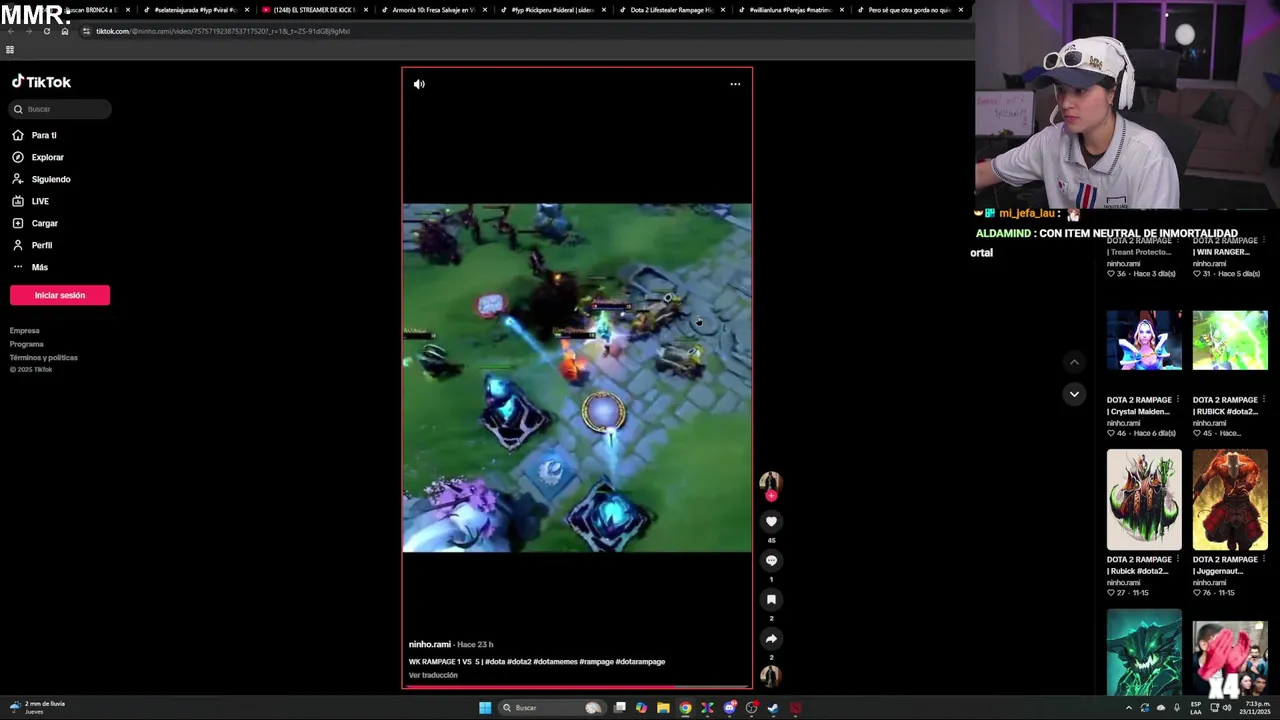Open the sound avatar below the share icon
The image size is (1280, 720).
tap(770, 676)
